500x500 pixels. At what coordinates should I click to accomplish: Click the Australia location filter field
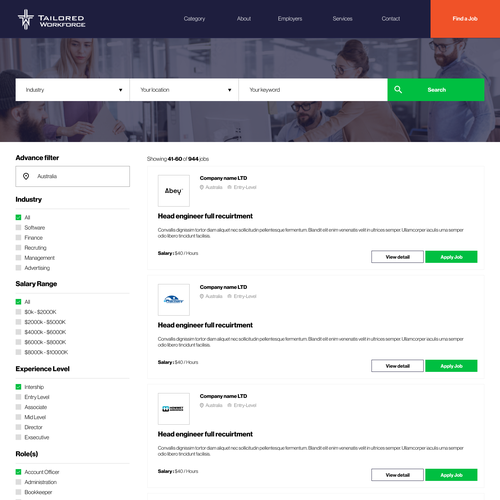point(72,176)
